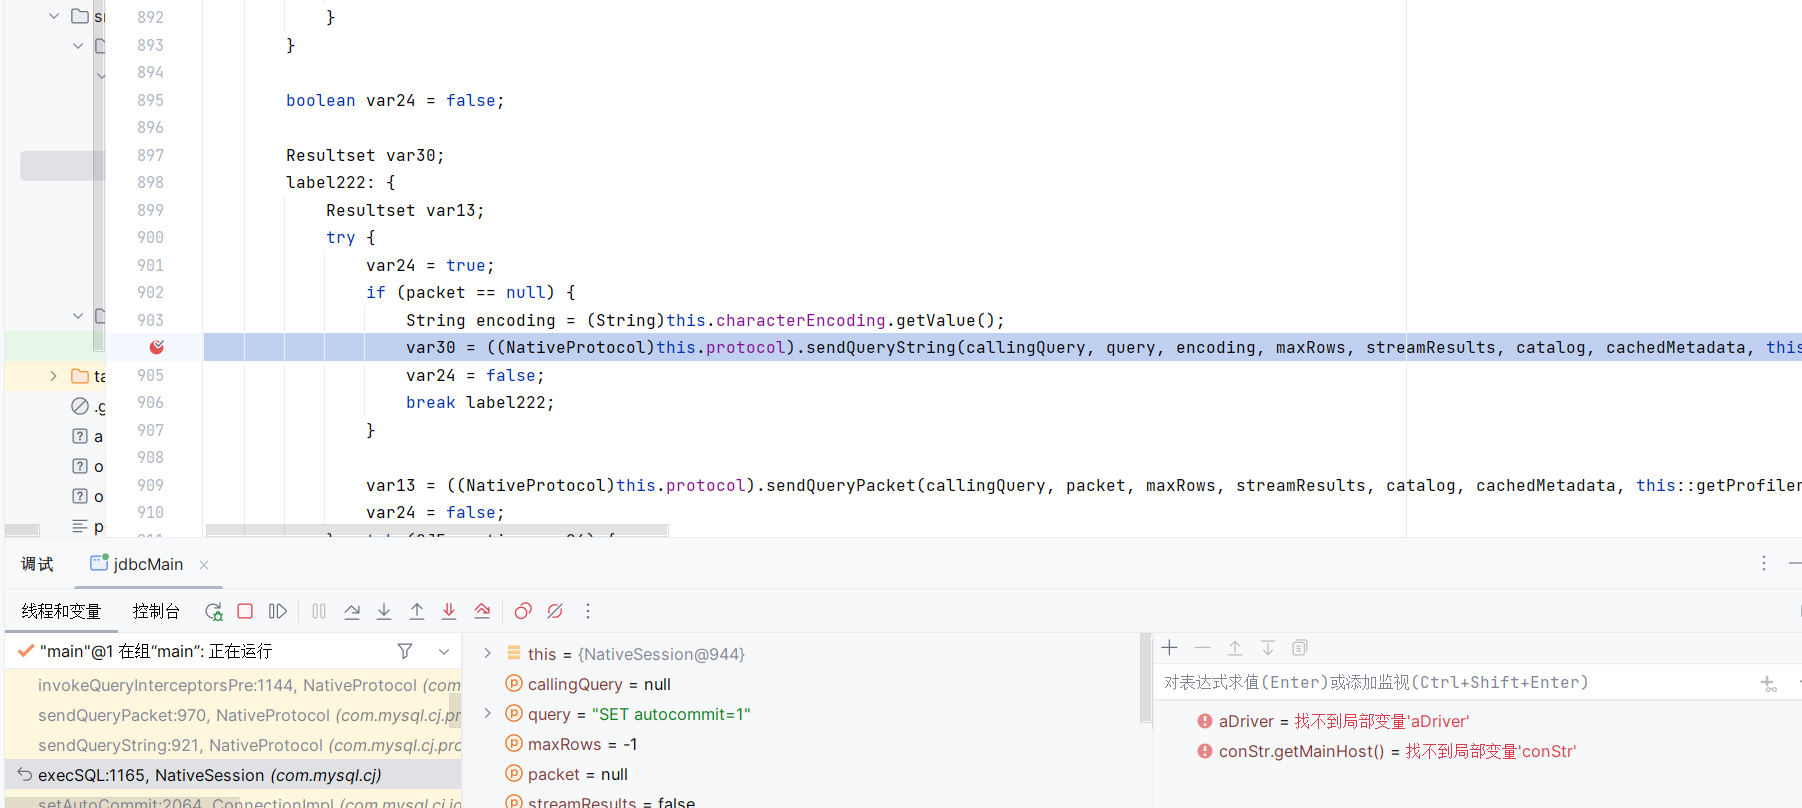Click the Step Into icon
This screenshot has height=808, width=1802.
(x=384, y=611)
